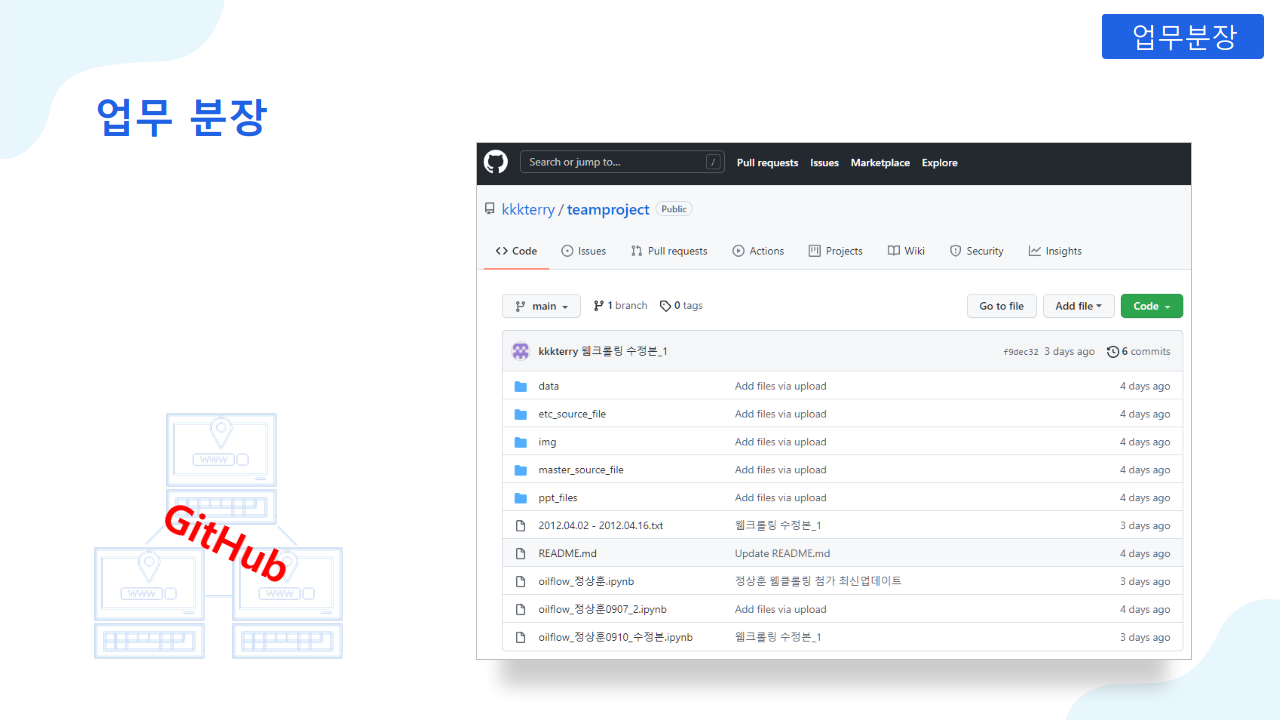Click Add files via upload for data
This screenshot has width=1280, height=720.
pos(781,386)
